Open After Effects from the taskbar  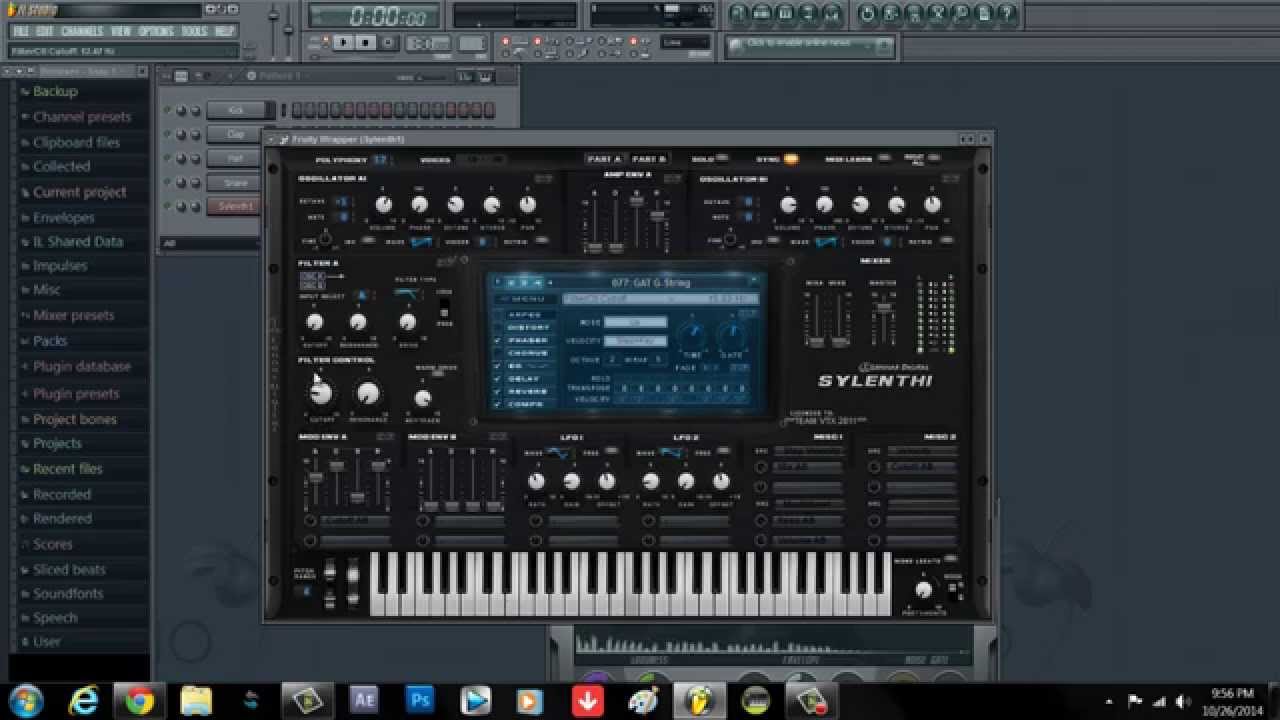click(364, 701)
